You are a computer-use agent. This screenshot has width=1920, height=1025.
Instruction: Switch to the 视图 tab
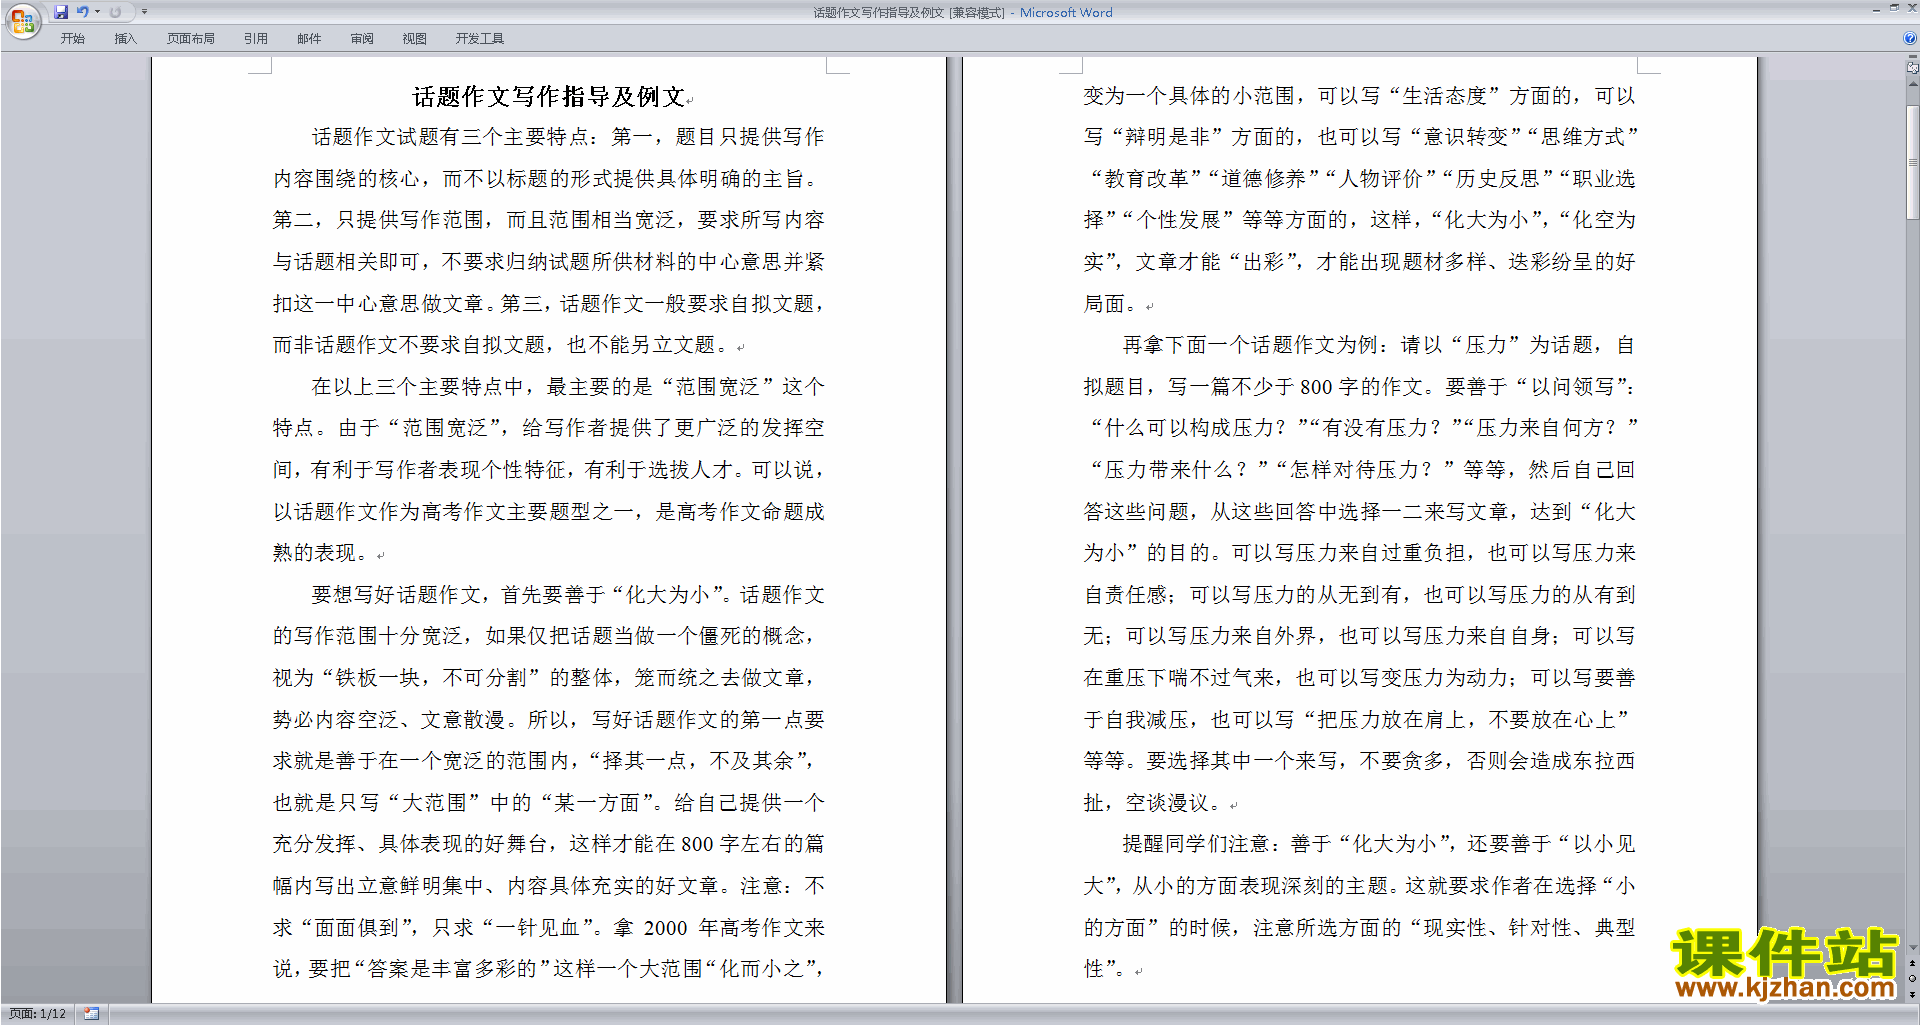pos(415,39)
